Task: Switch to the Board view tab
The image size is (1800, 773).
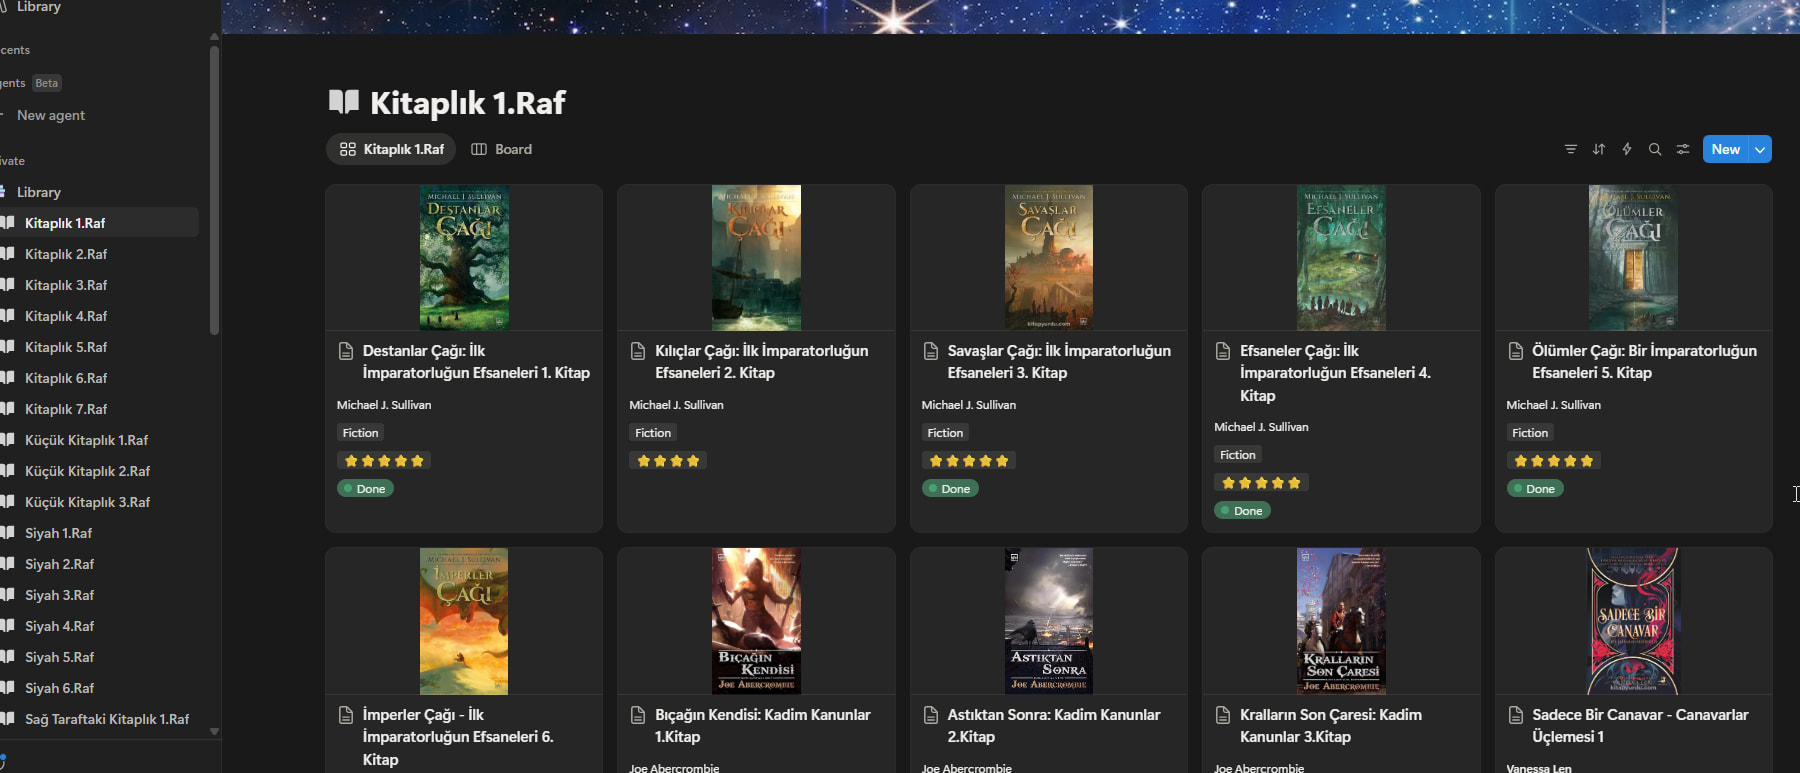Action: pyautogui.click(x=502, y=149)
